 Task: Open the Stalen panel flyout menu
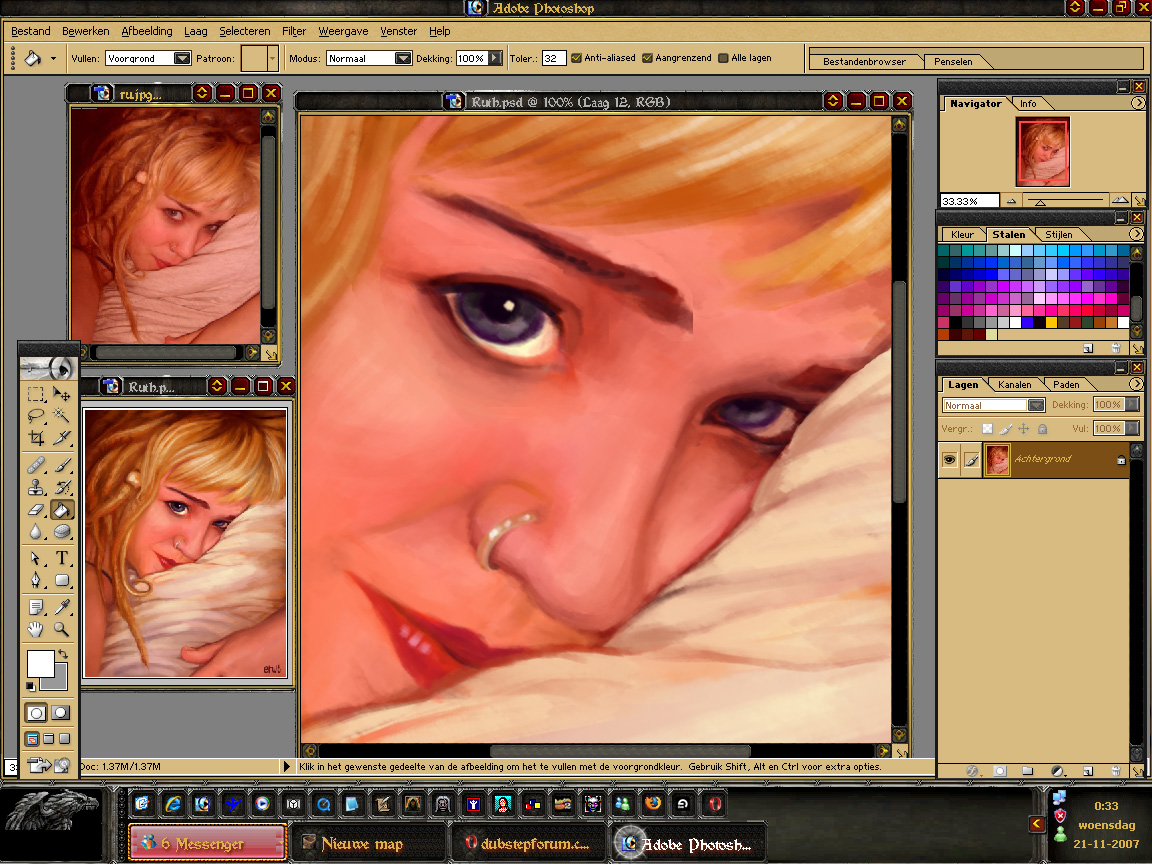1136,234
